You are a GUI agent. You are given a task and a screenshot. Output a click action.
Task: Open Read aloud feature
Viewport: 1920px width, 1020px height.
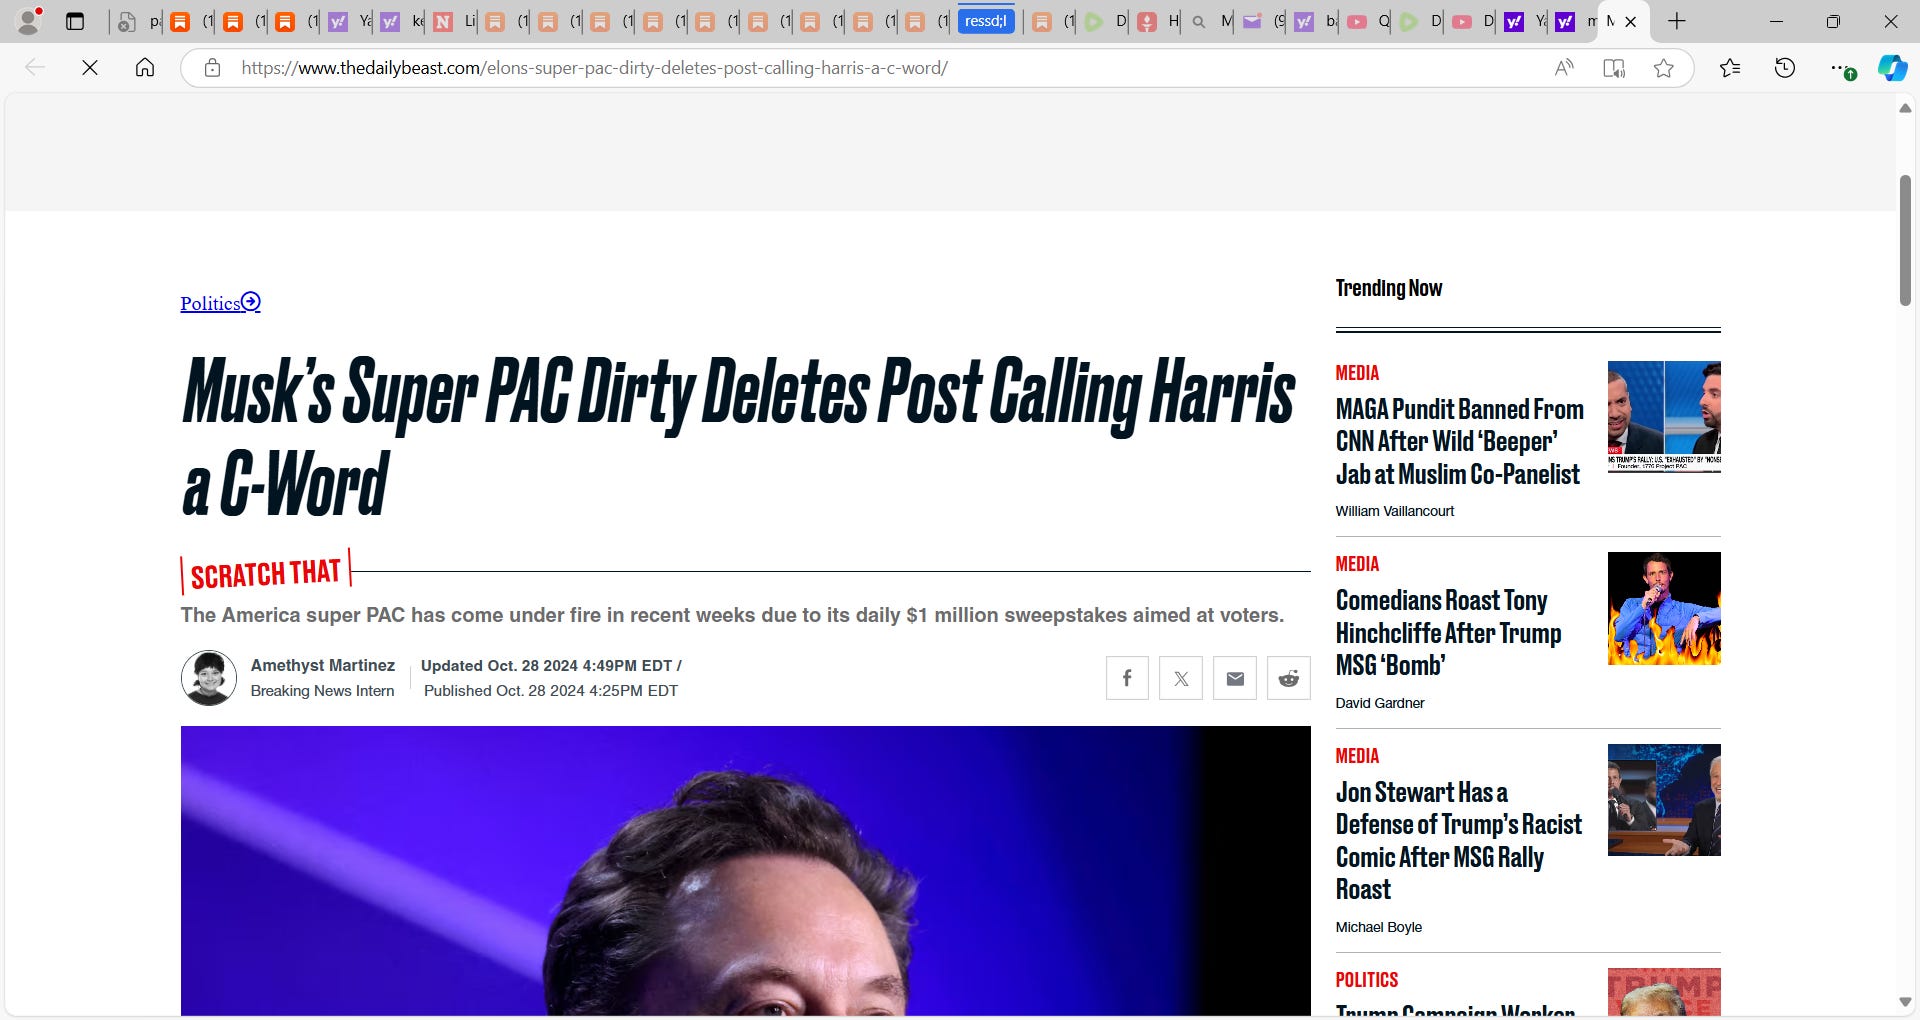(1564, 68)
